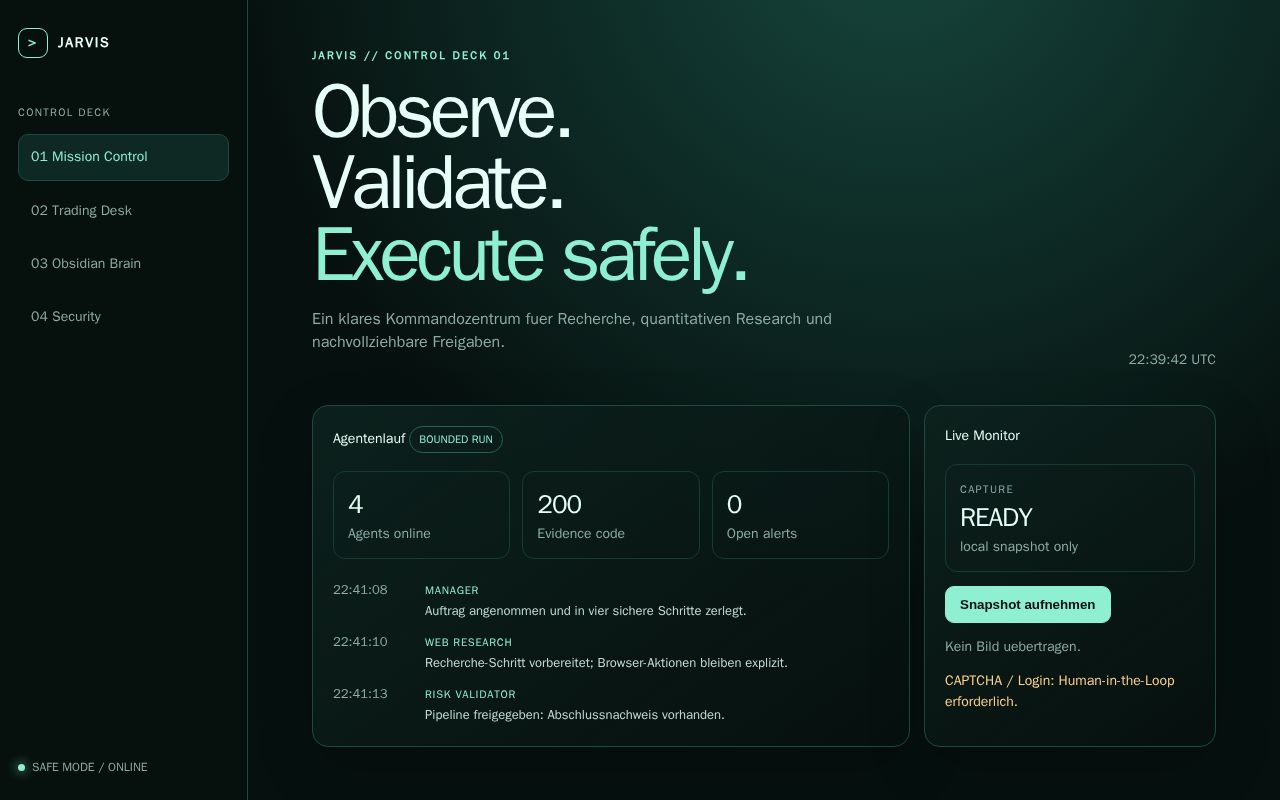
Task: Click the Agentenlauf panel title
Action: point(369,439)
